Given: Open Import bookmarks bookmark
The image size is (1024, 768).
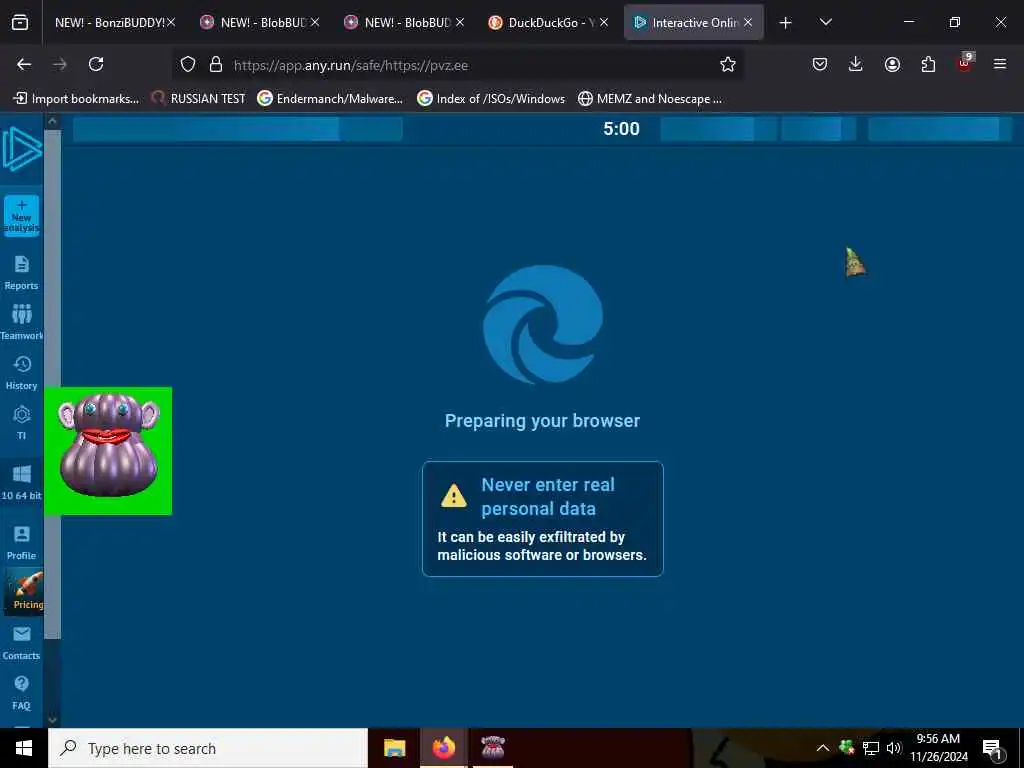Looking at the screenshot, I should pyautogui.click(x=76, y=99).
